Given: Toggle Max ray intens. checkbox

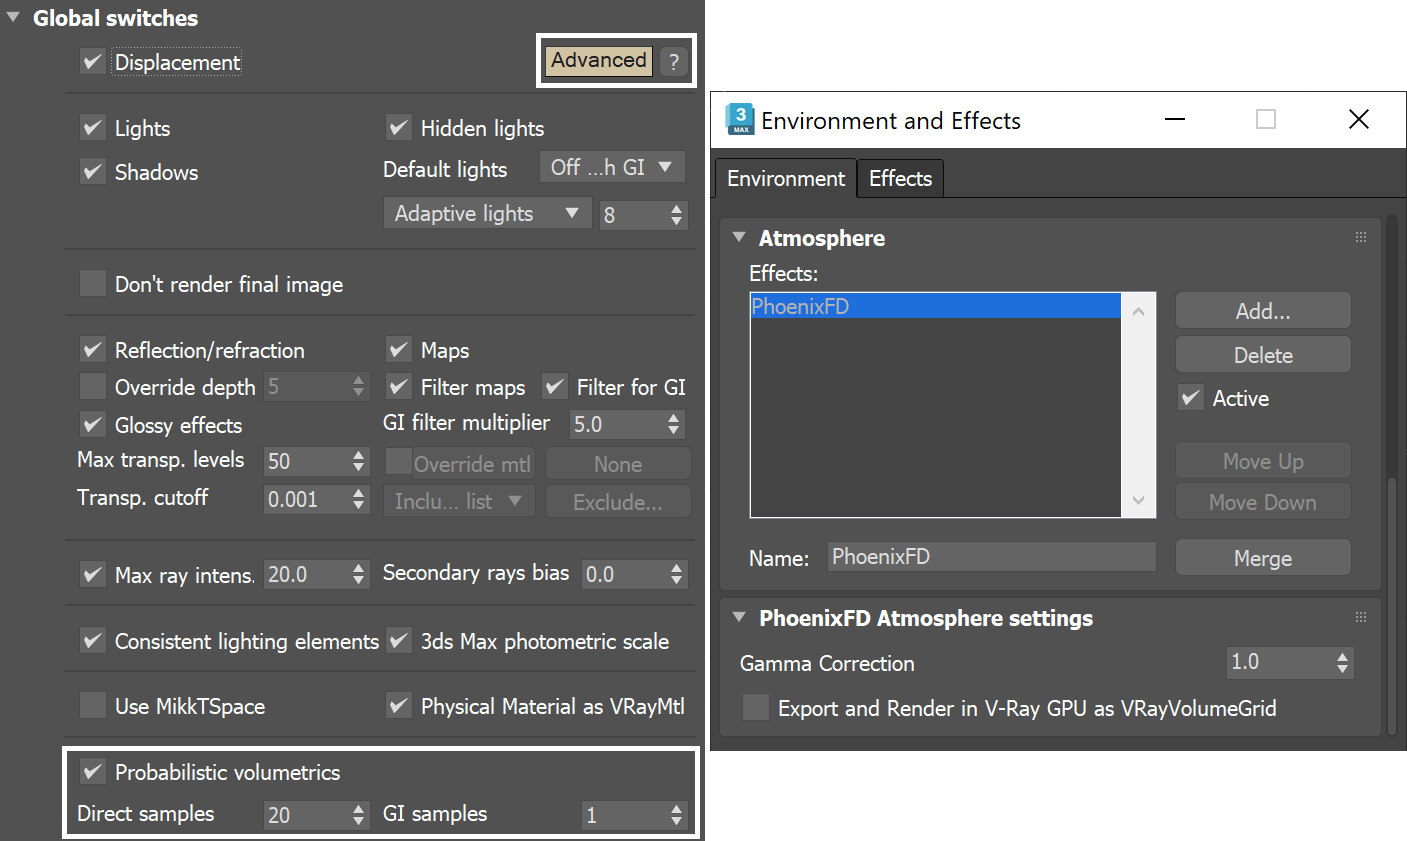Looking at the screenshot, I should [x=92, y=575].
